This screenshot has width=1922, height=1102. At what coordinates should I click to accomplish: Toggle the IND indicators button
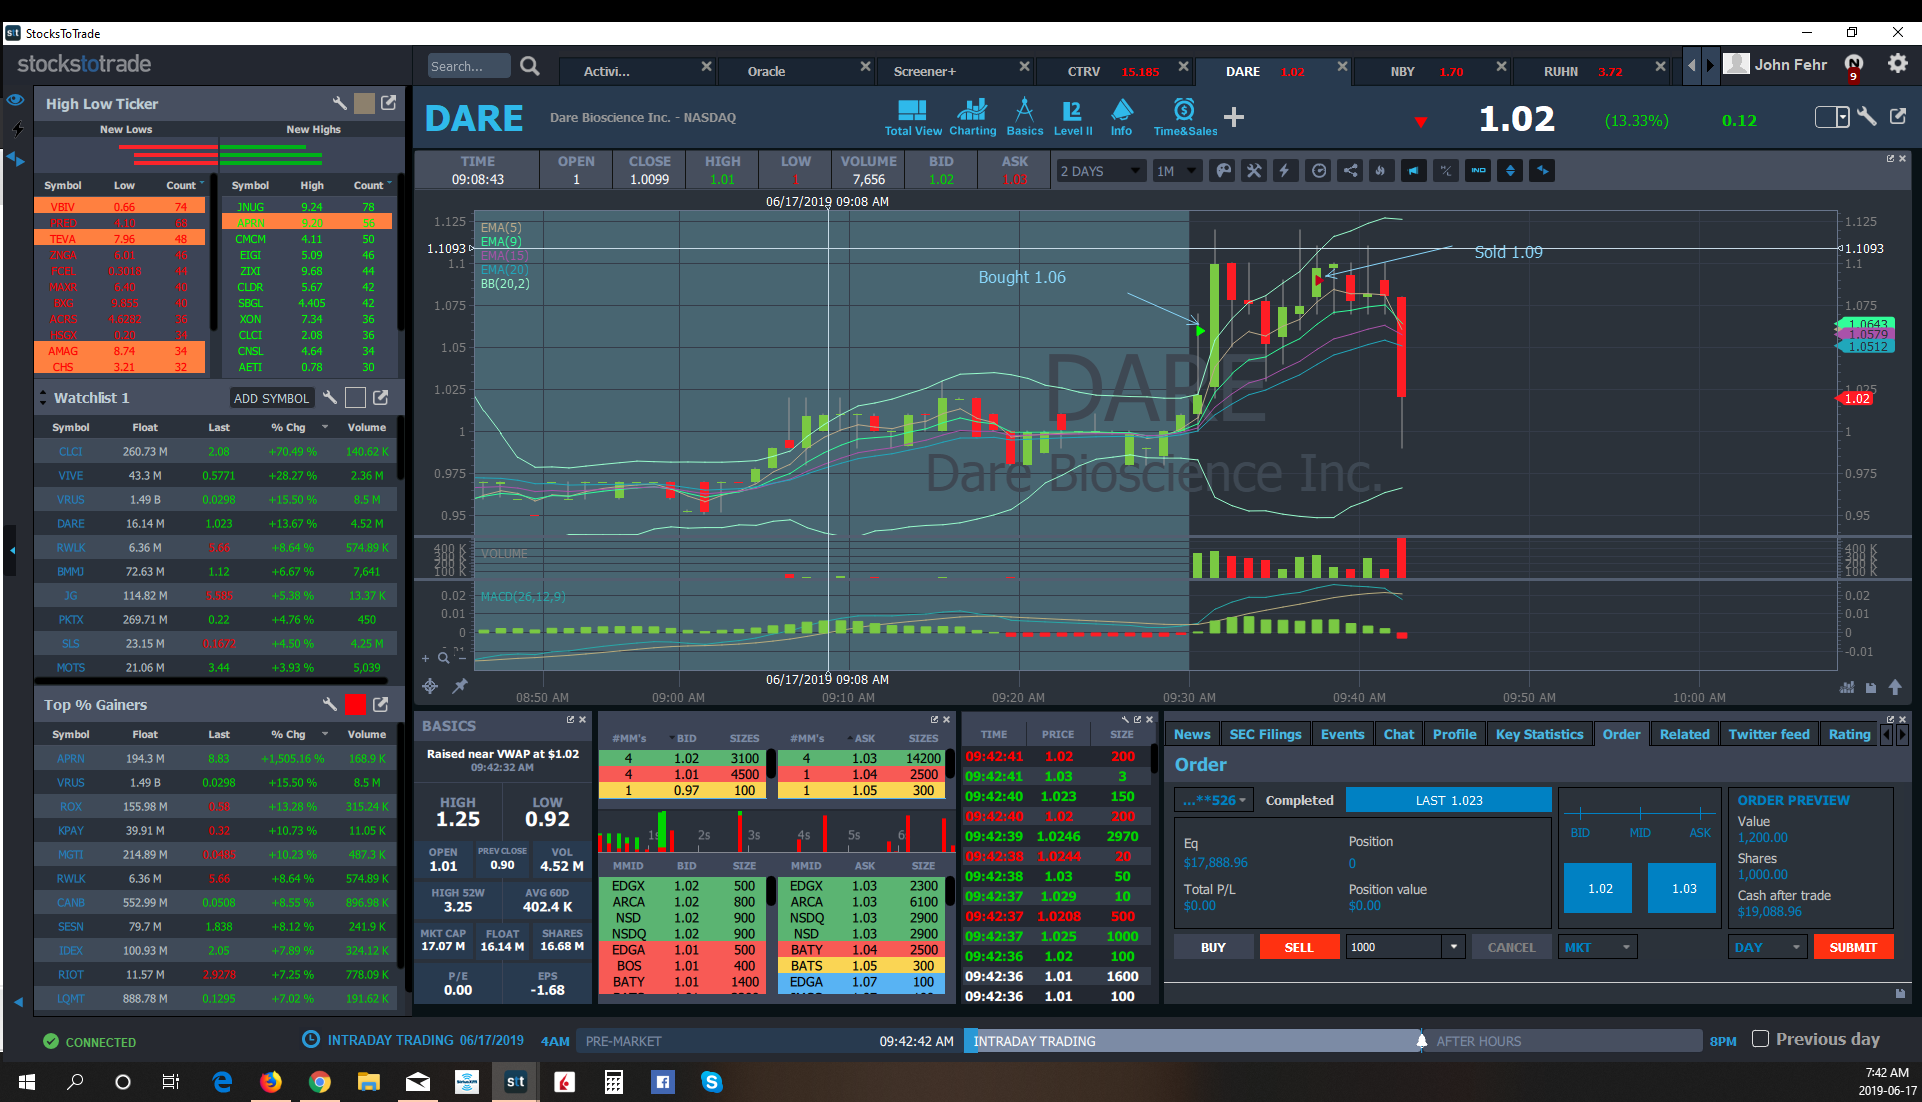point(1478,171)
